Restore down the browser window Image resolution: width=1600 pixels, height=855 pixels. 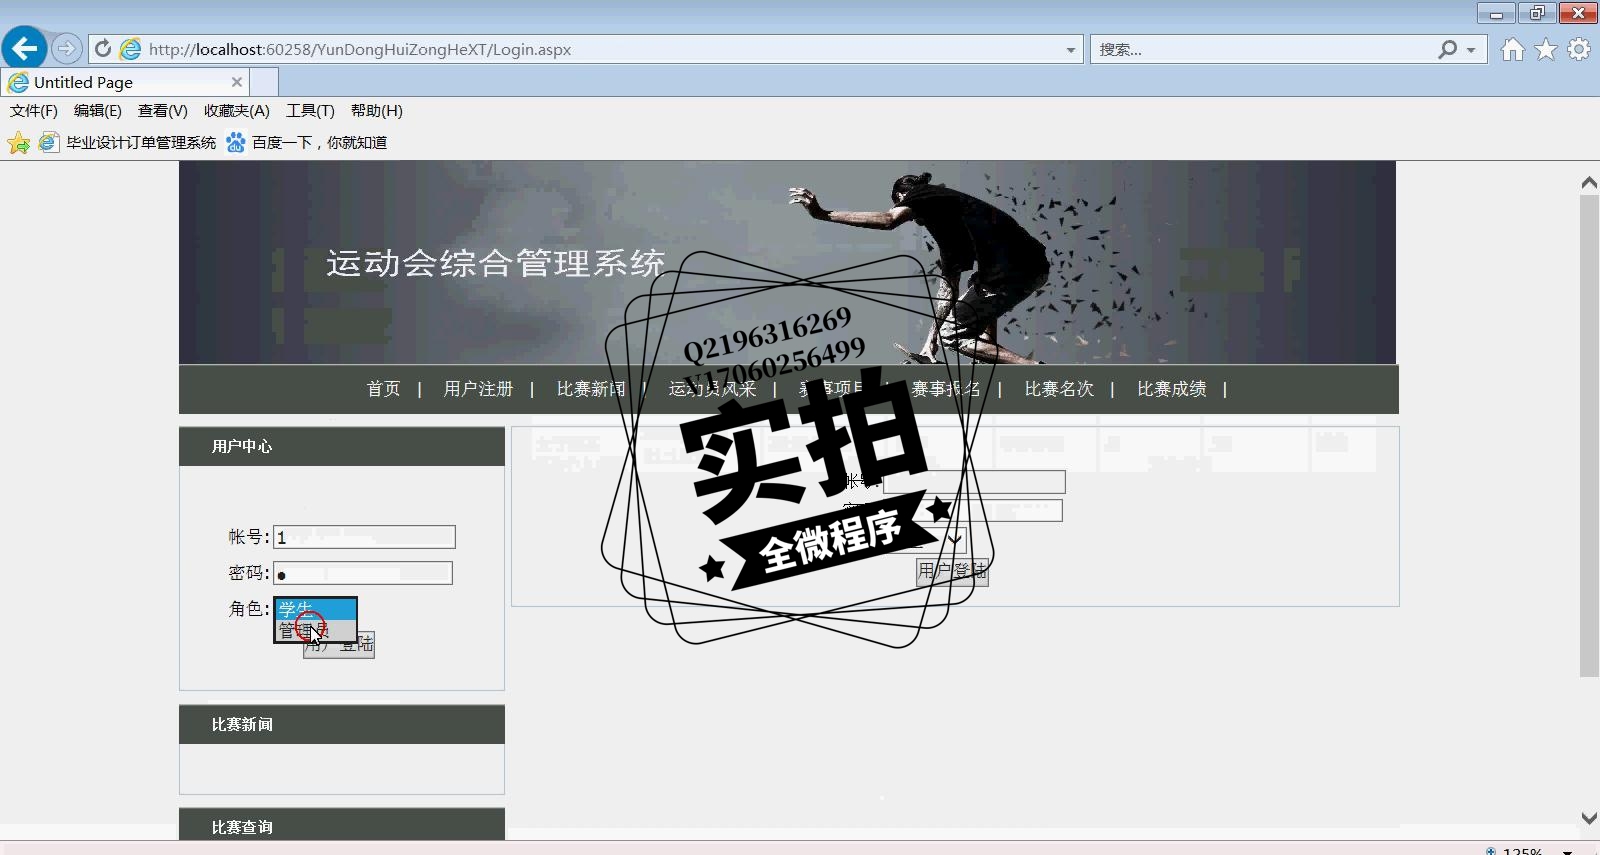pos(1537,13)
